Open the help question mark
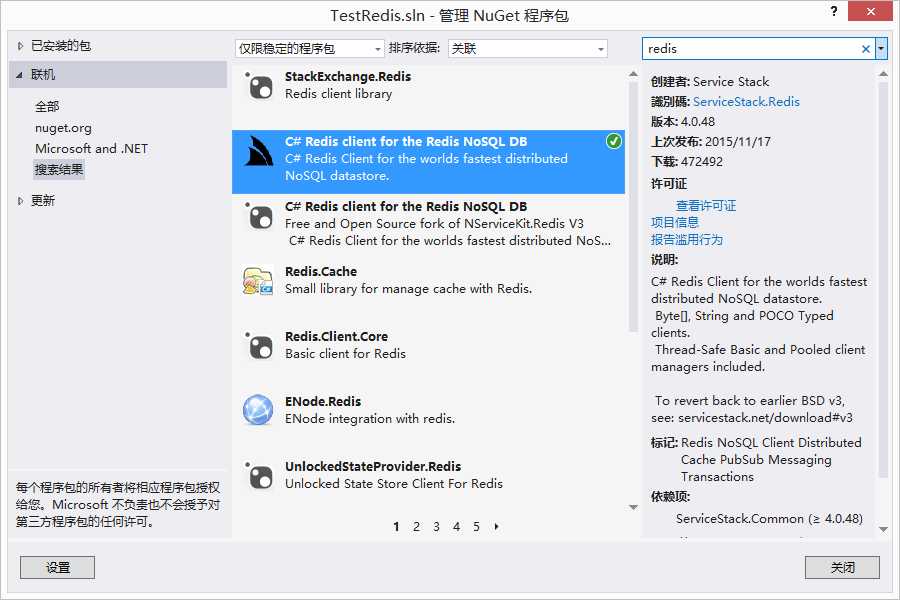This screenshot has height=600, width=900. tap(834, 11)
